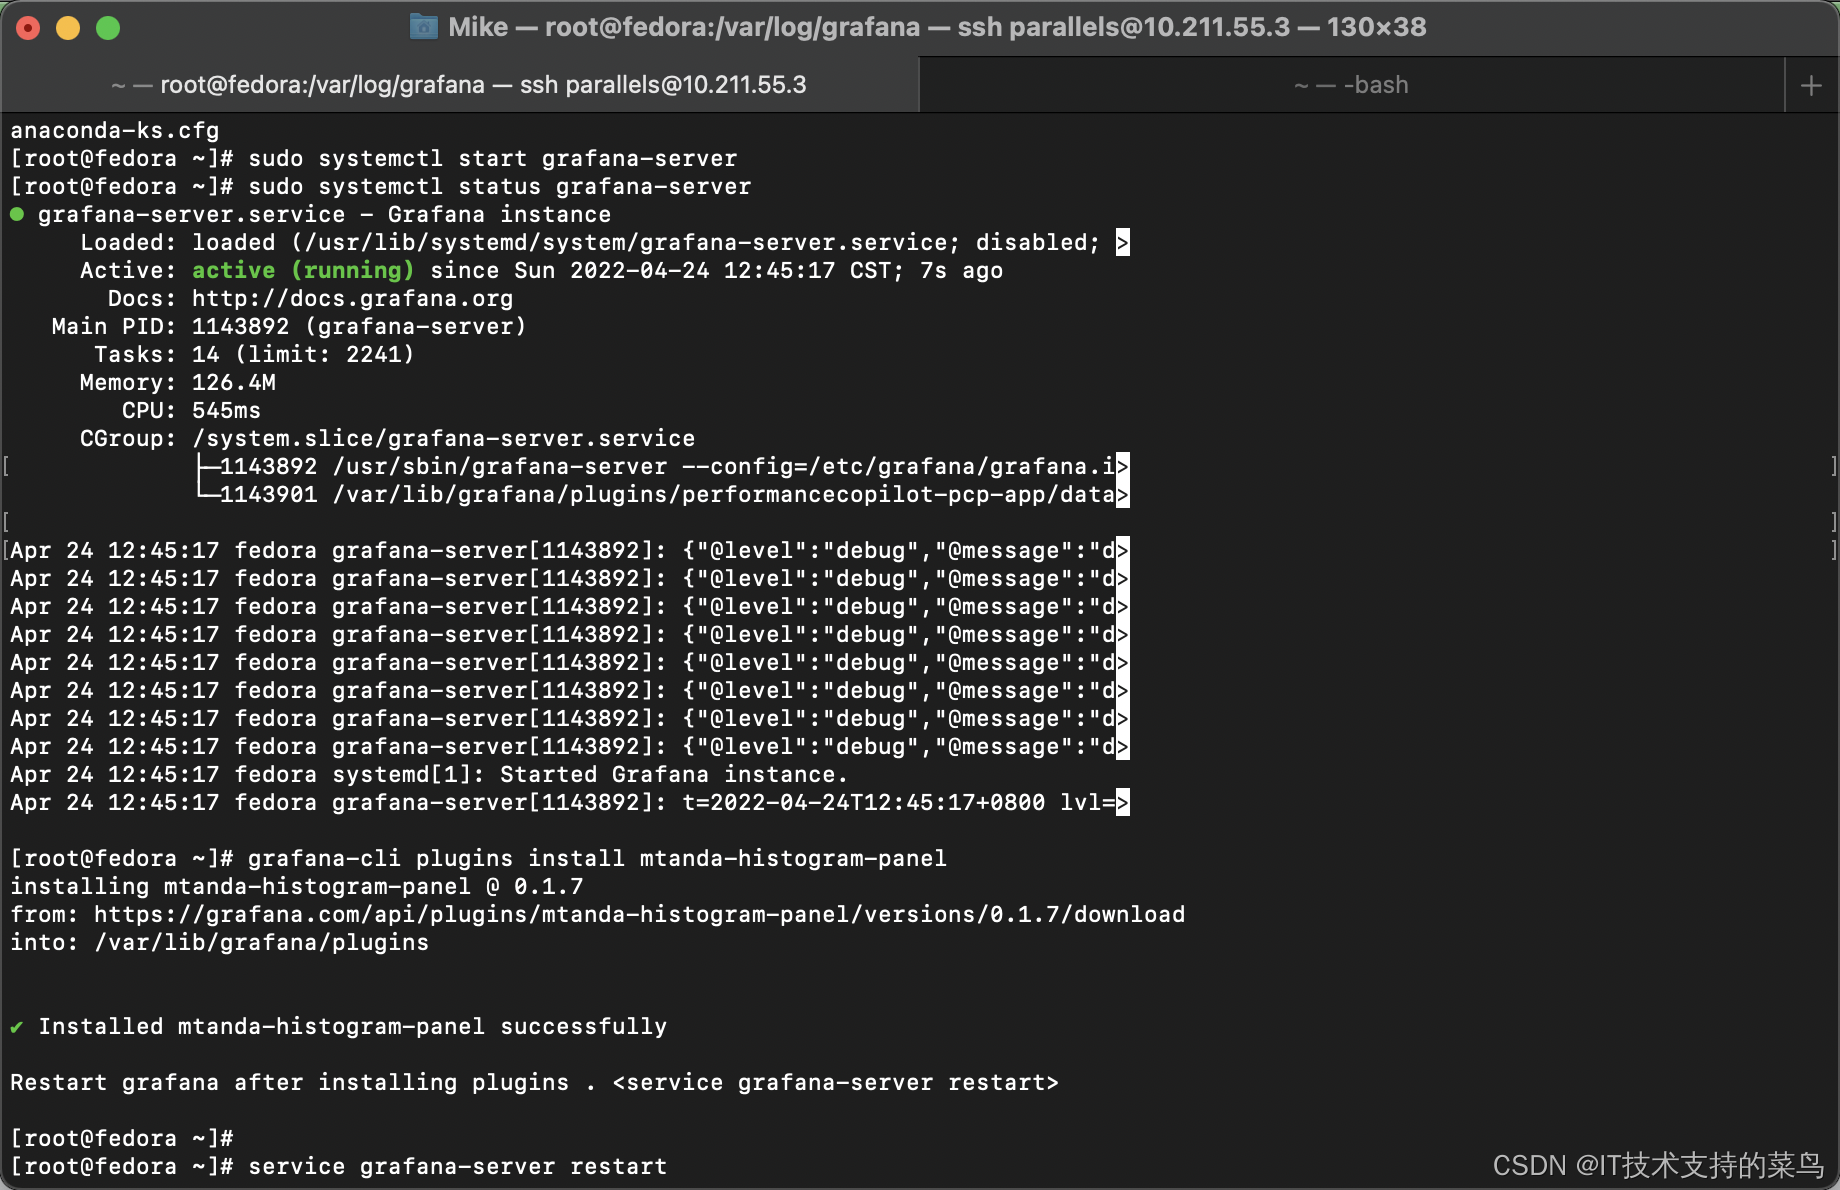The height and width of the screenshot is (1190, 1840).
Task: Click 'grafana-cli plugins install mtanda-histogram-panel' command
Action: coord(597,858)
